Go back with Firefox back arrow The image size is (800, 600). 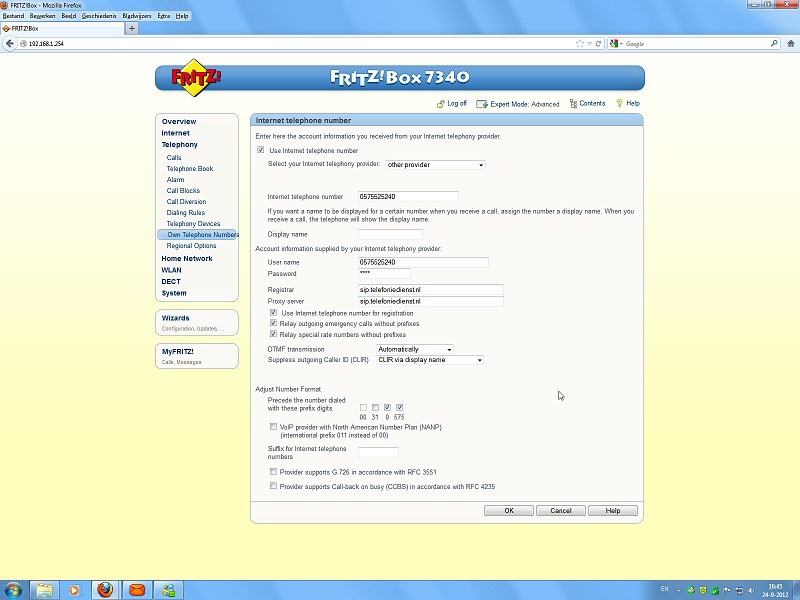tap(10, 44)
